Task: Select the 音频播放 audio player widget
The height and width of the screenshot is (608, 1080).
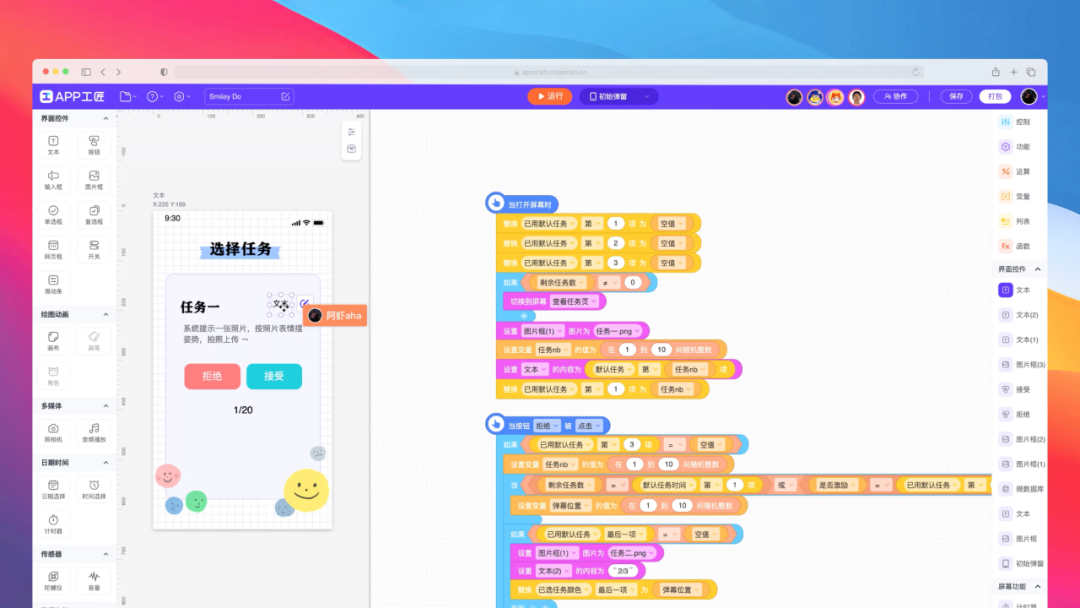Action: pyautogui.click(x=94, y=432)
